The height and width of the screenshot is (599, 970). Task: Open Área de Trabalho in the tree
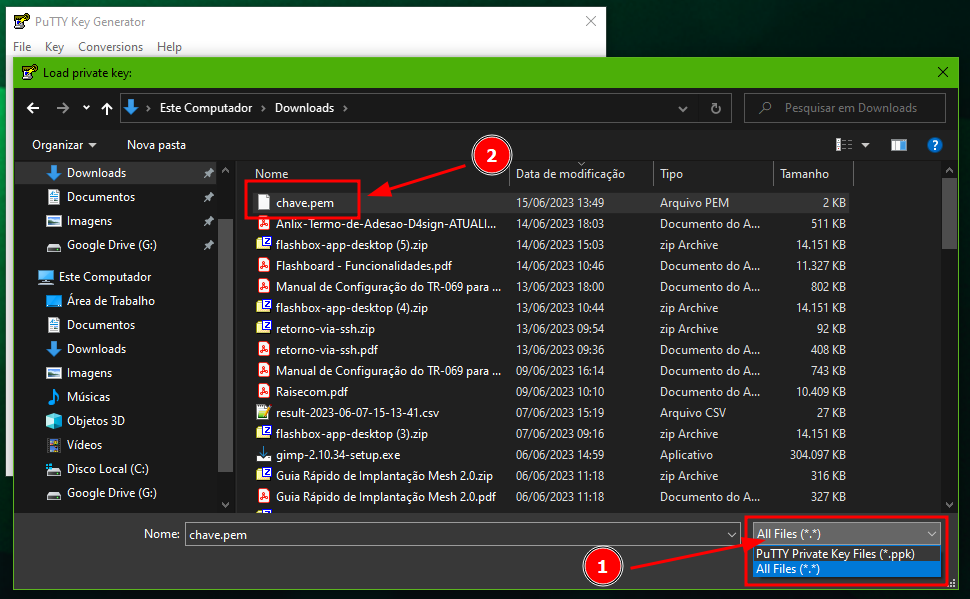[110, 301]
